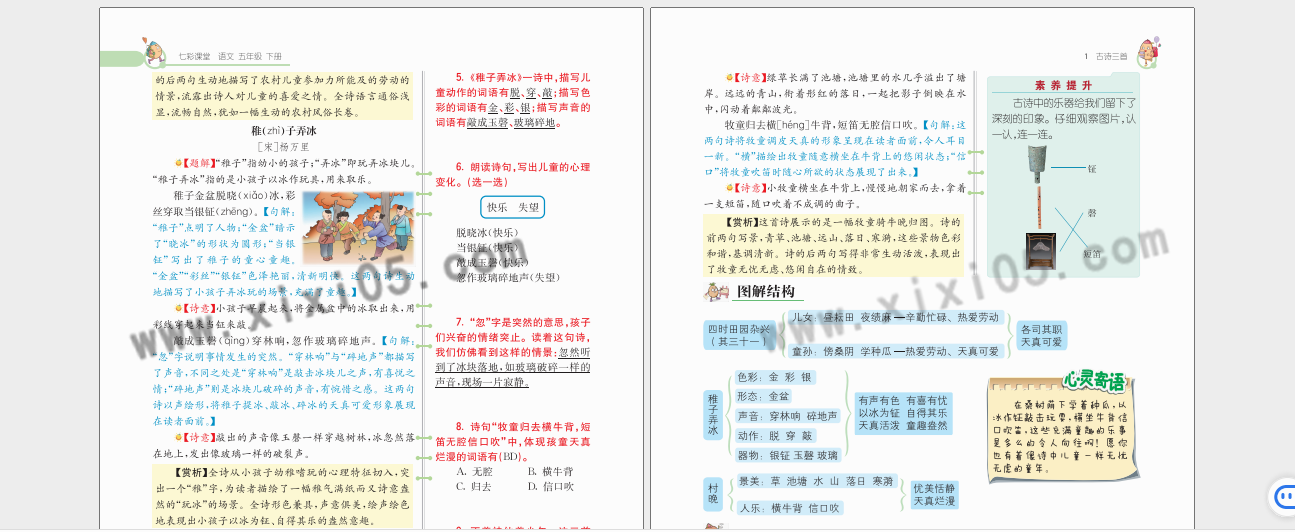
Task: Click the 优美恬静 天真烂漫 summary box
Action: (x=934, y=494)
